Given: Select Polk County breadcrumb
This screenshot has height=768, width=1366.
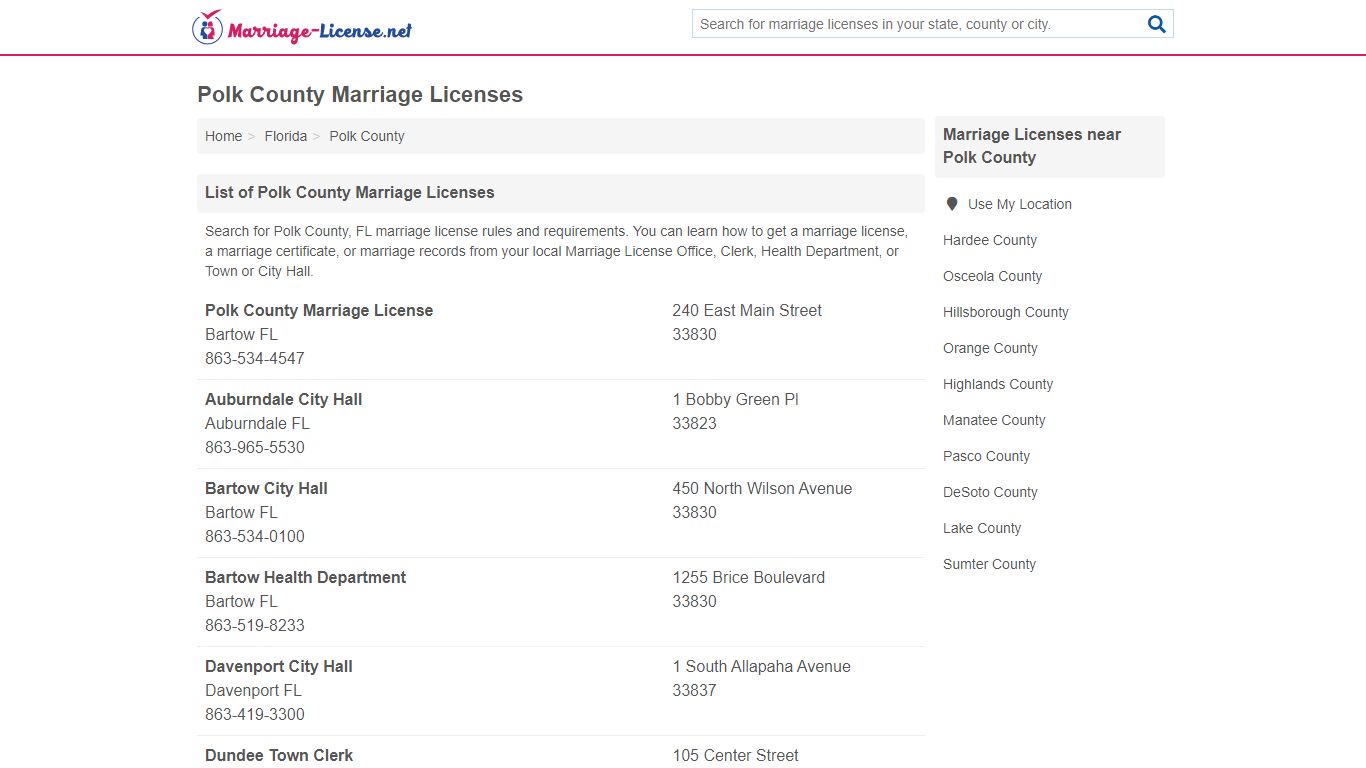Looking at the screenshot, I should 367,136.
